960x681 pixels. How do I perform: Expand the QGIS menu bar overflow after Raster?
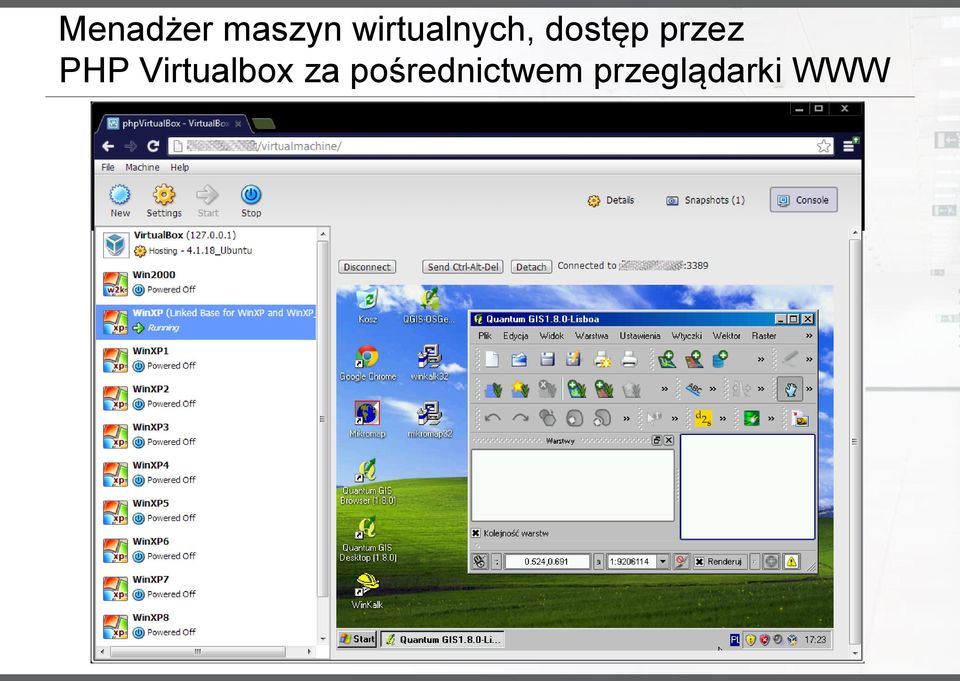click(809, 336)
